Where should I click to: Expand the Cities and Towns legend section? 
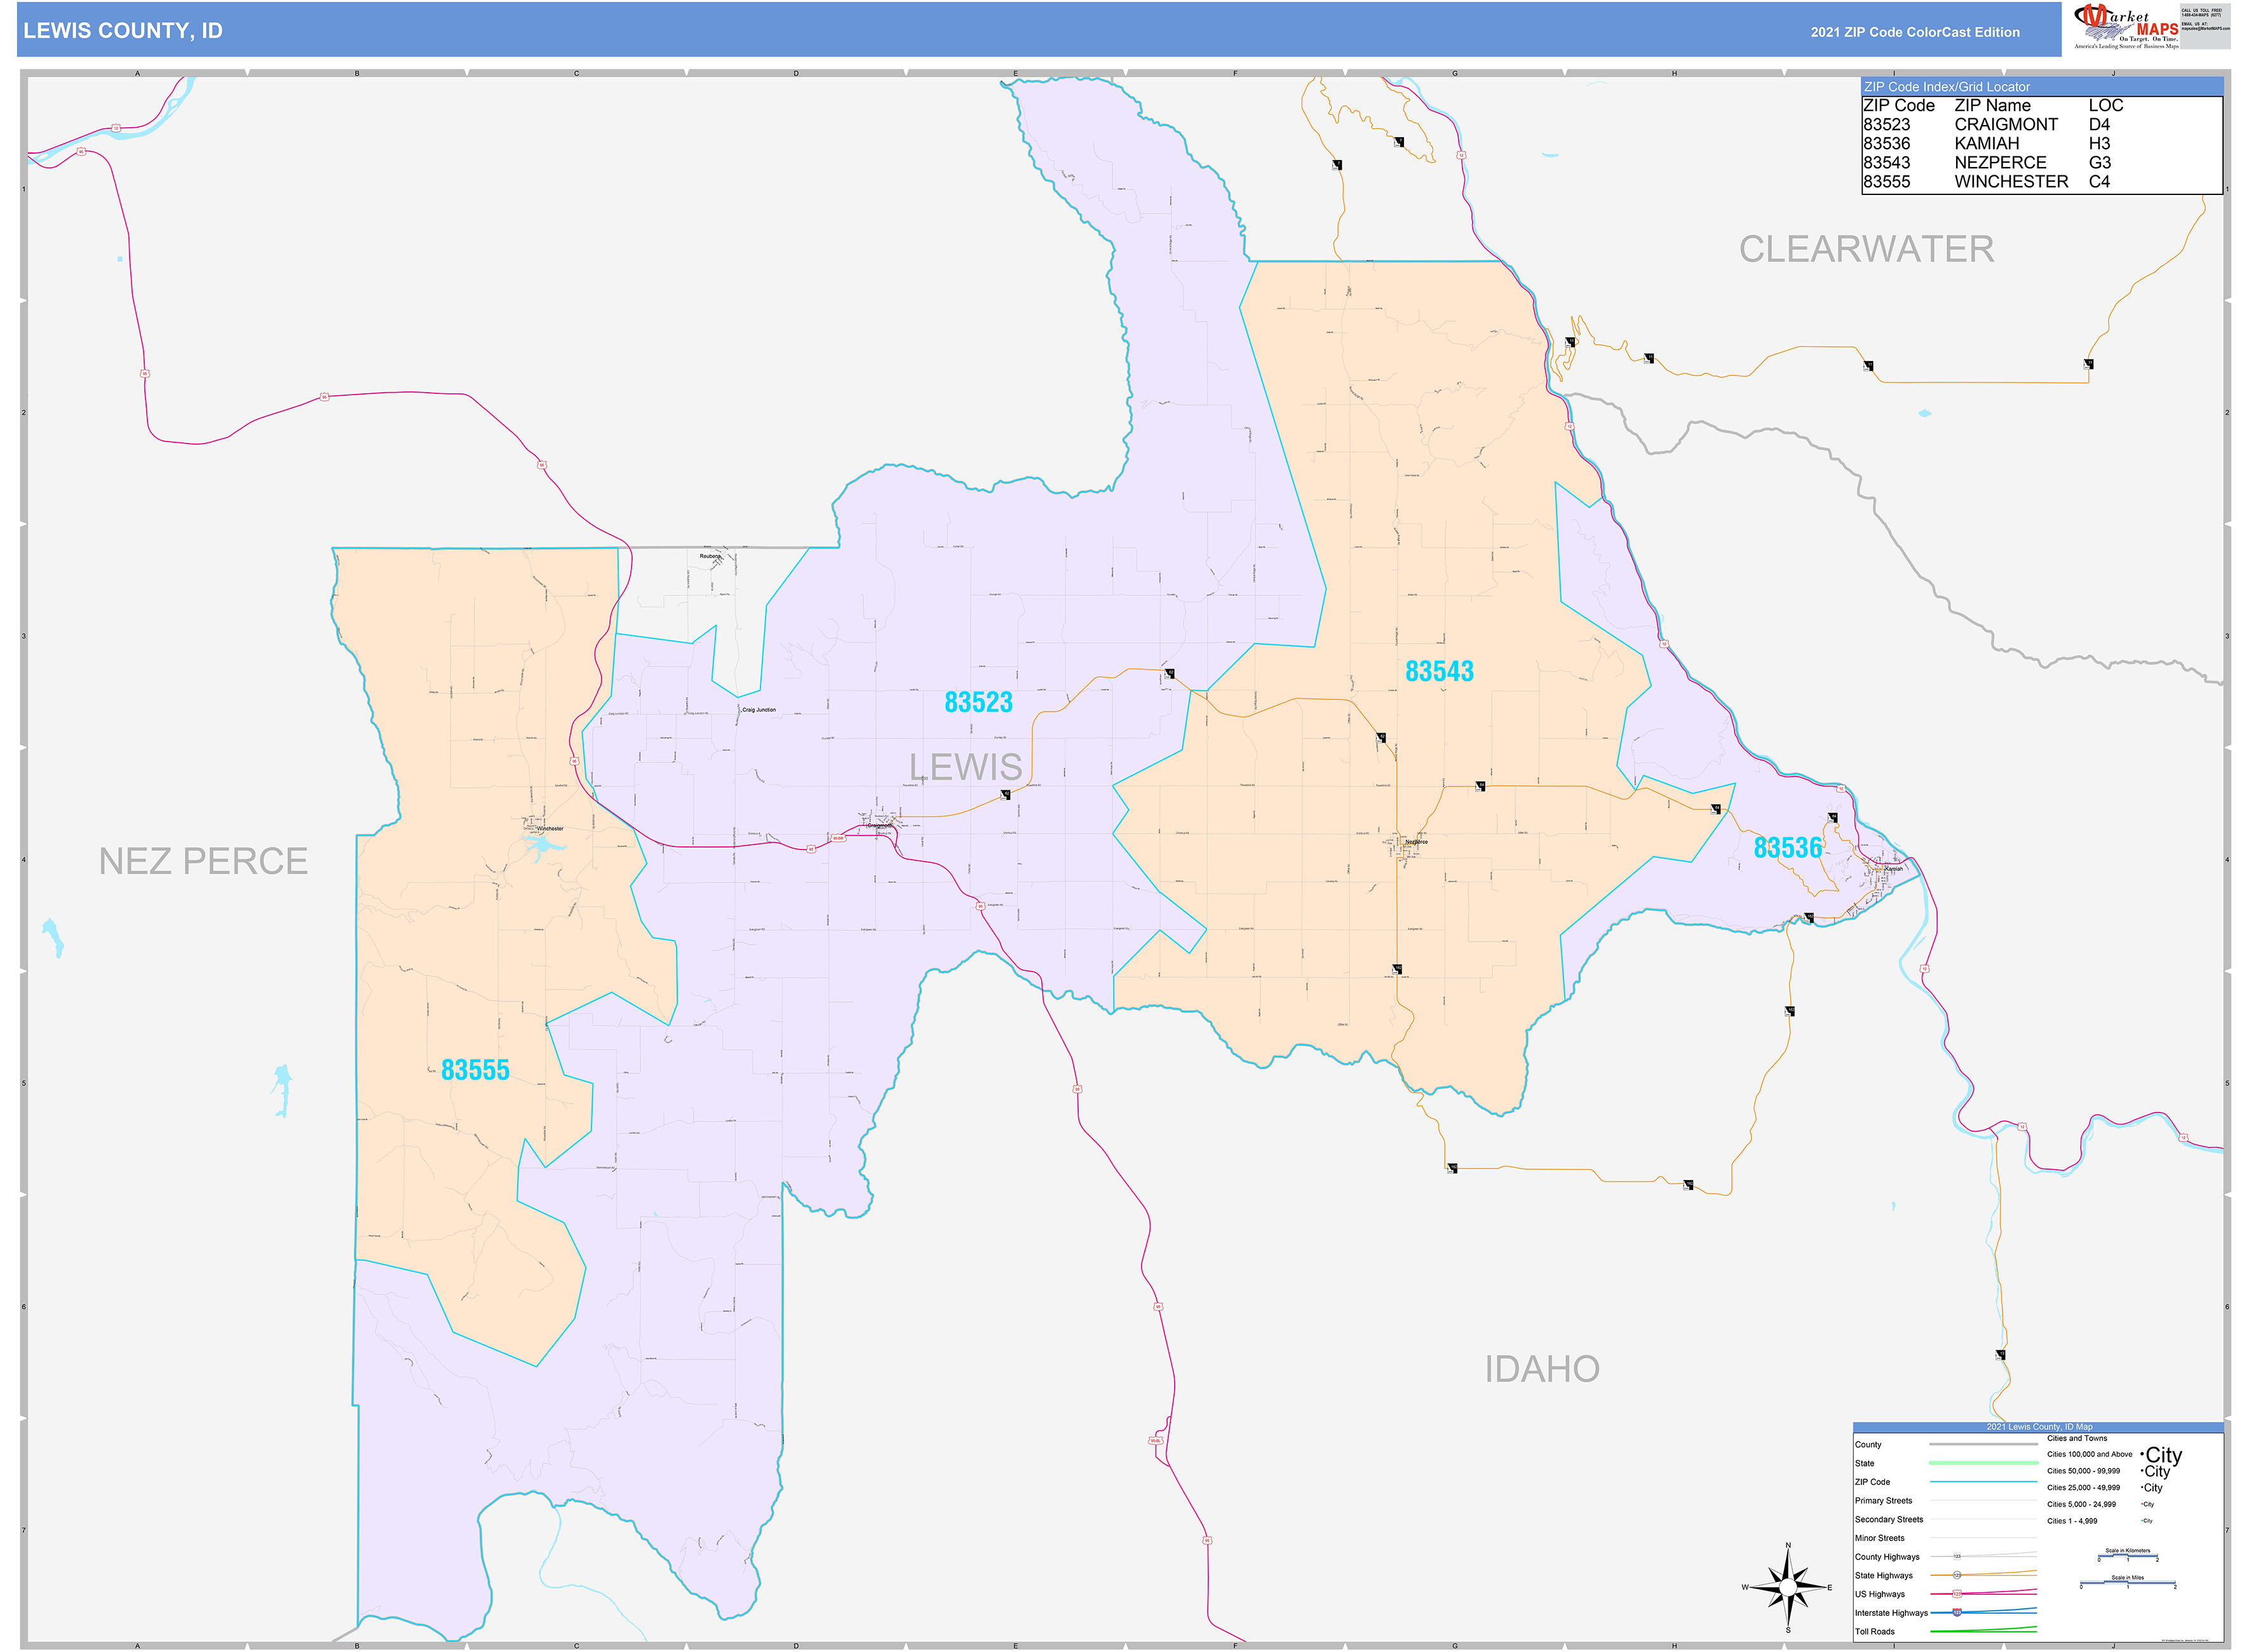click(x=2077, y=1438)
